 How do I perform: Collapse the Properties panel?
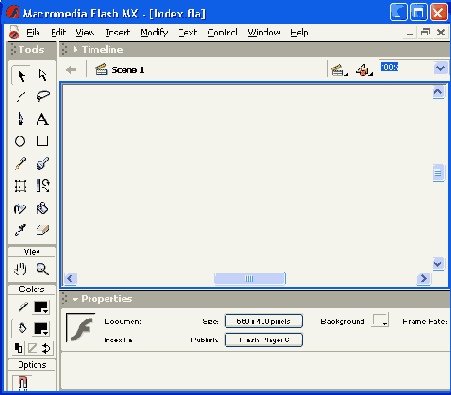click(x=75, y=299)
